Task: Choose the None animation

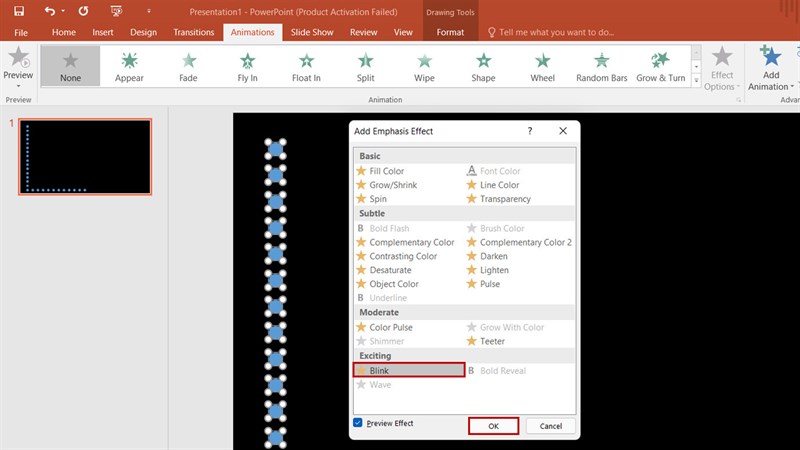Action: pos(70,66)
